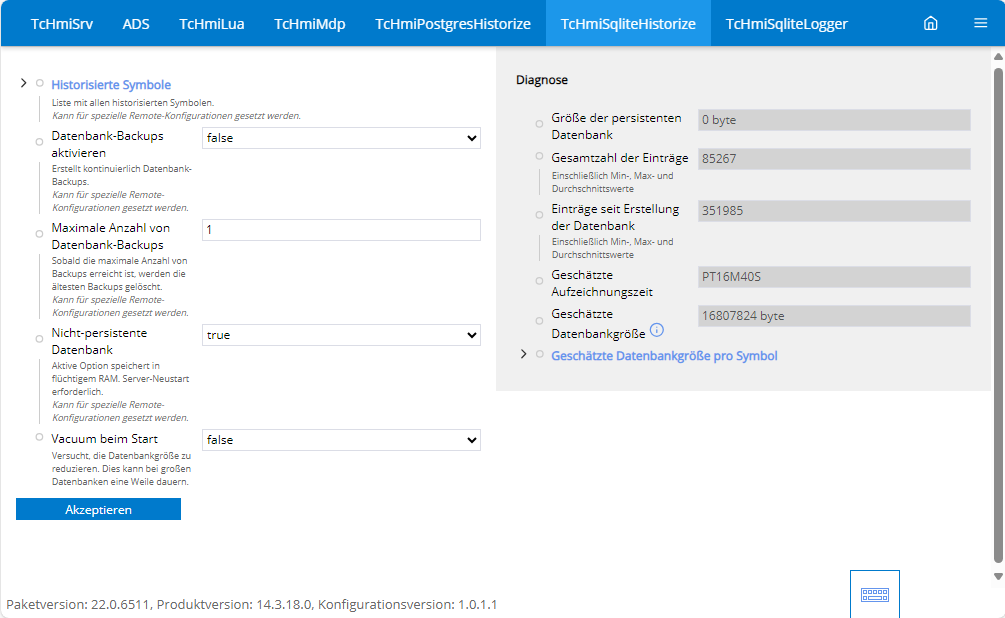The height and width of the screenshot is (618, 1005).
Task: Click the 0 byte value field
Action: 834,119
